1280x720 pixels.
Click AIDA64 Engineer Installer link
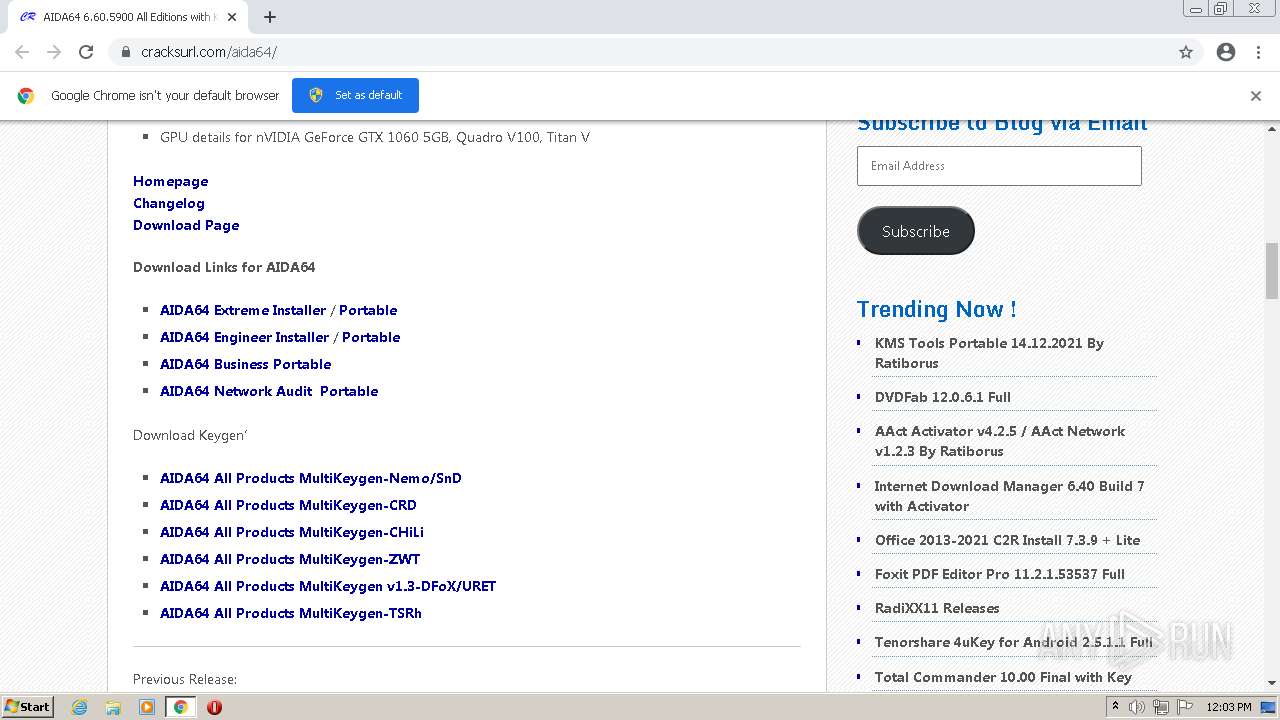pyautogui.click(x=245, y=337)
